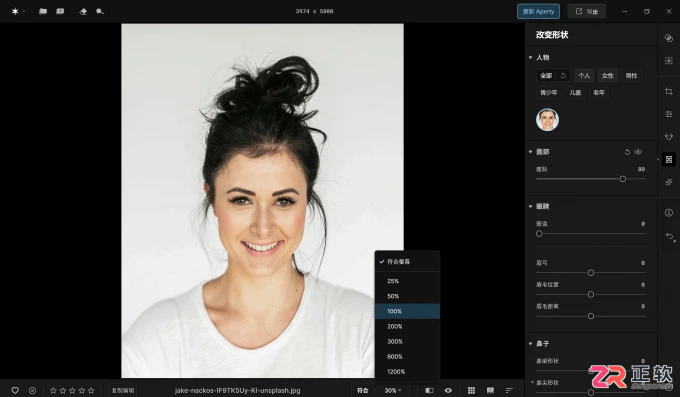680x397 pixels.
Task: Click the magnifier search icon in top toolbar
Action: coord(100,11)
